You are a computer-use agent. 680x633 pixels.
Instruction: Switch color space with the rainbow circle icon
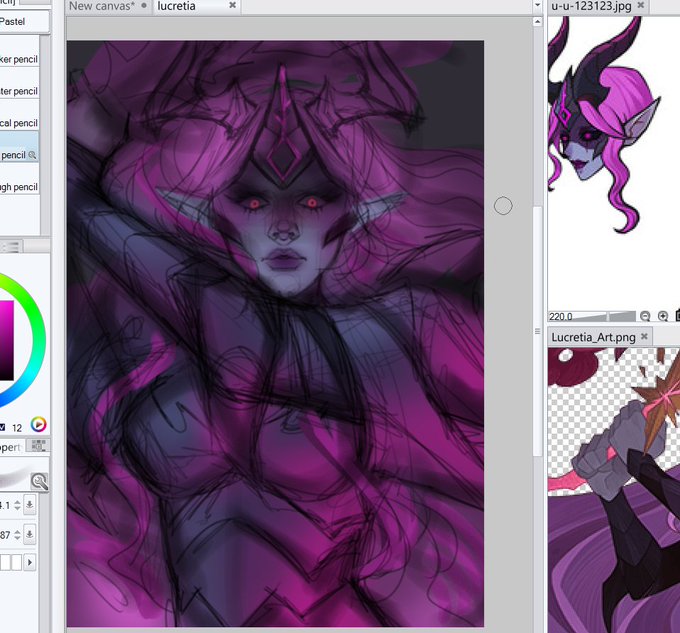coord(38,424)
